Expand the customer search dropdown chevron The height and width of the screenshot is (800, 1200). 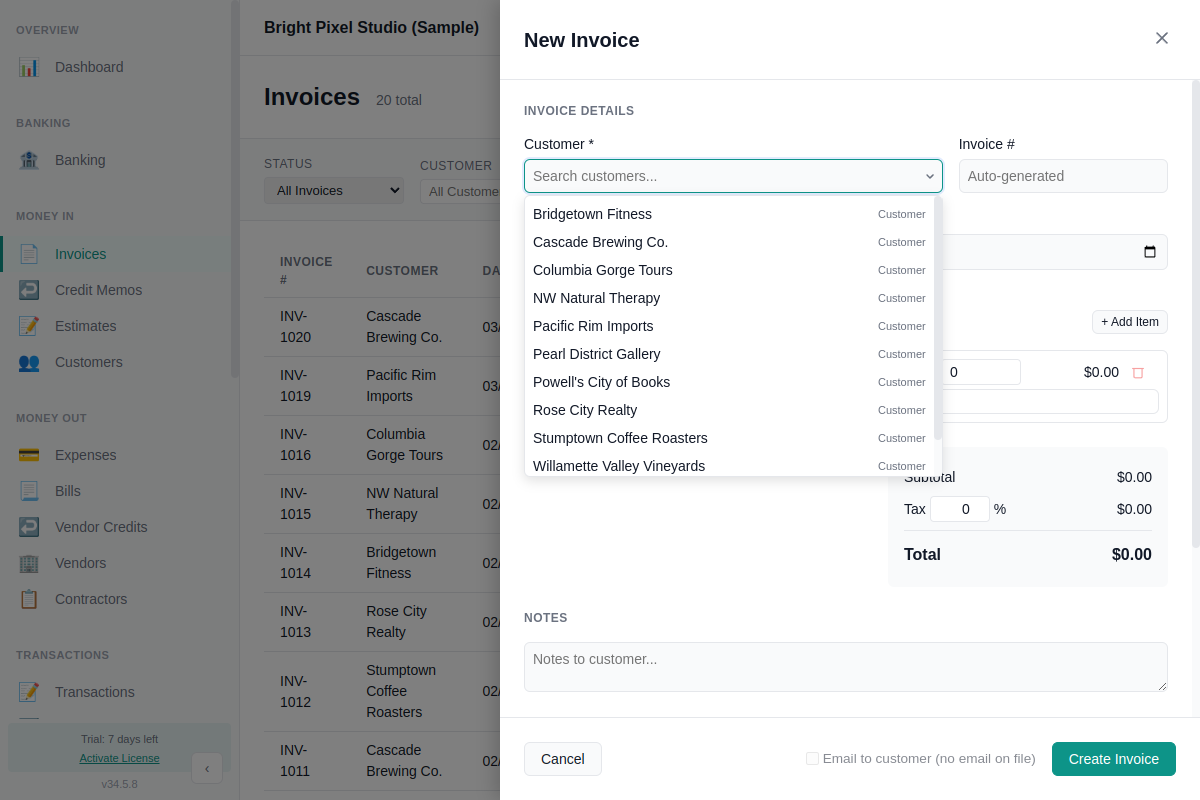(x=928, y=176)
